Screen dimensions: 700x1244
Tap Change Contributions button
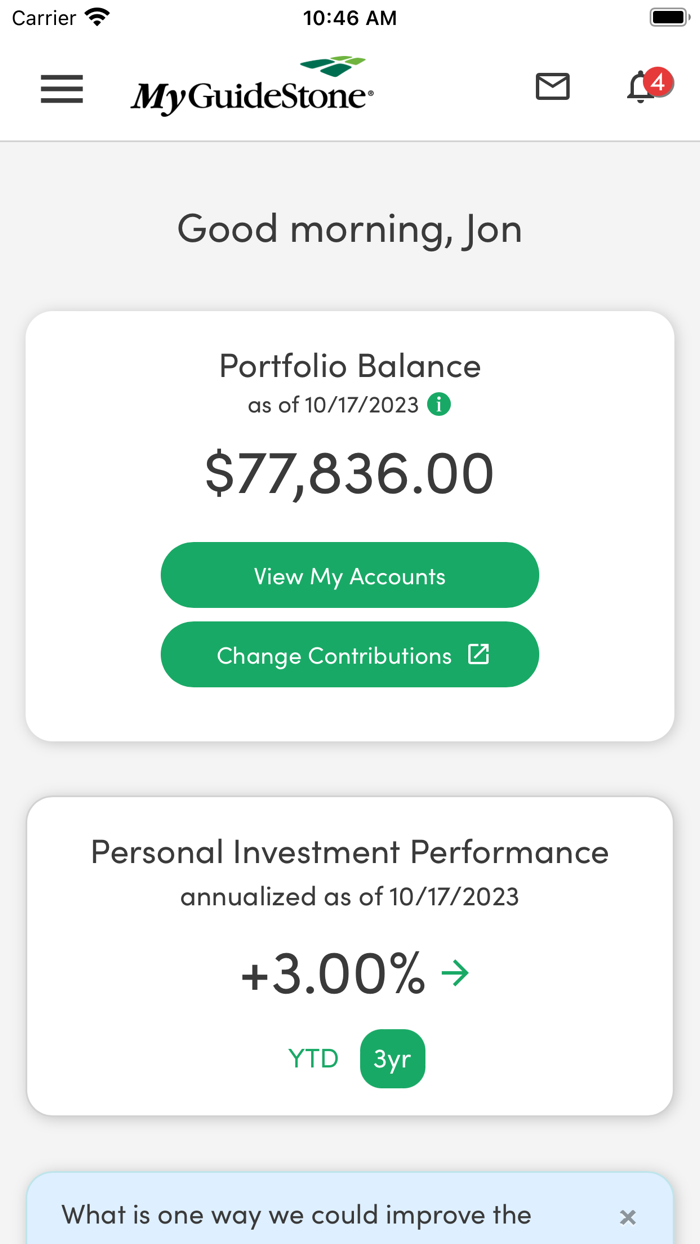tap(350, 654)
